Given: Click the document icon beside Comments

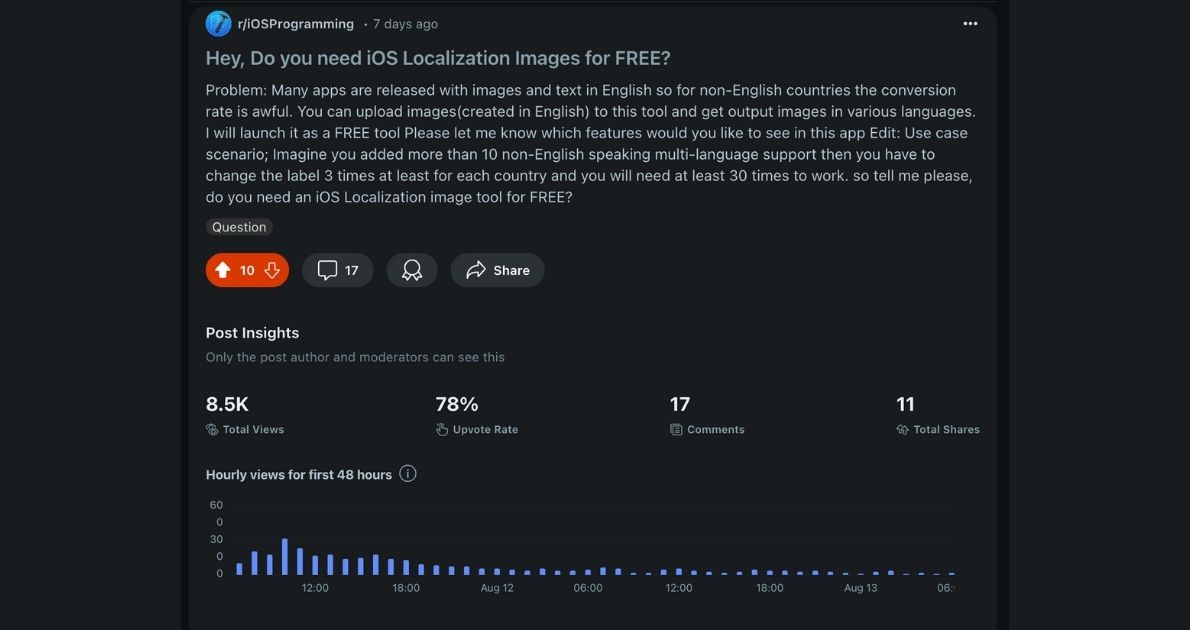Looking at the screenshot, I should click(678, 429).
